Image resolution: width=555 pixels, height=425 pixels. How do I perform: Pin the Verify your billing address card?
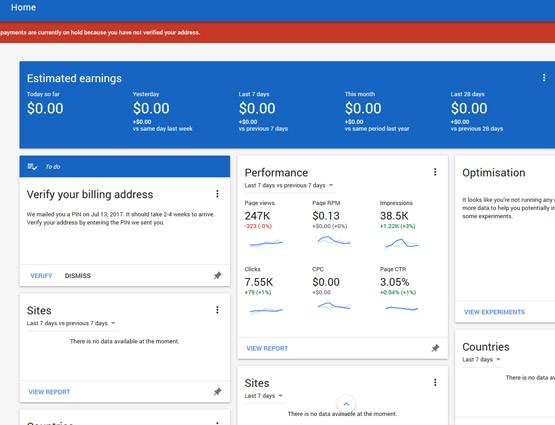218,275
